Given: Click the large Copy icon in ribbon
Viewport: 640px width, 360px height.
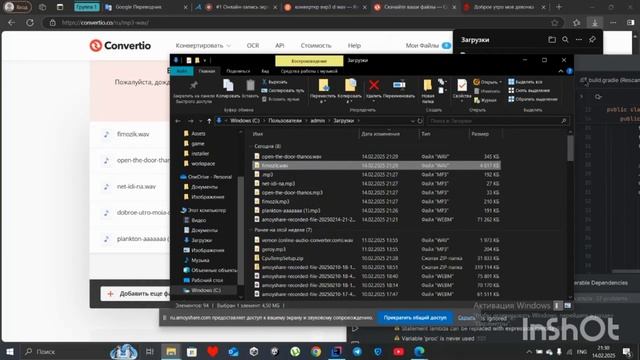Looking at the screenshot, I should point(228,85).
